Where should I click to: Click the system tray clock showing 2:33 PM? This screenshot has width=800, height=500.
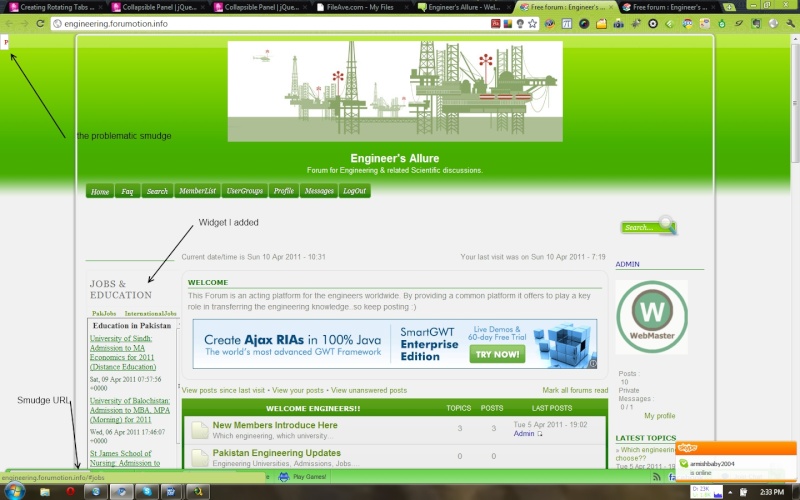pos(771,492)
